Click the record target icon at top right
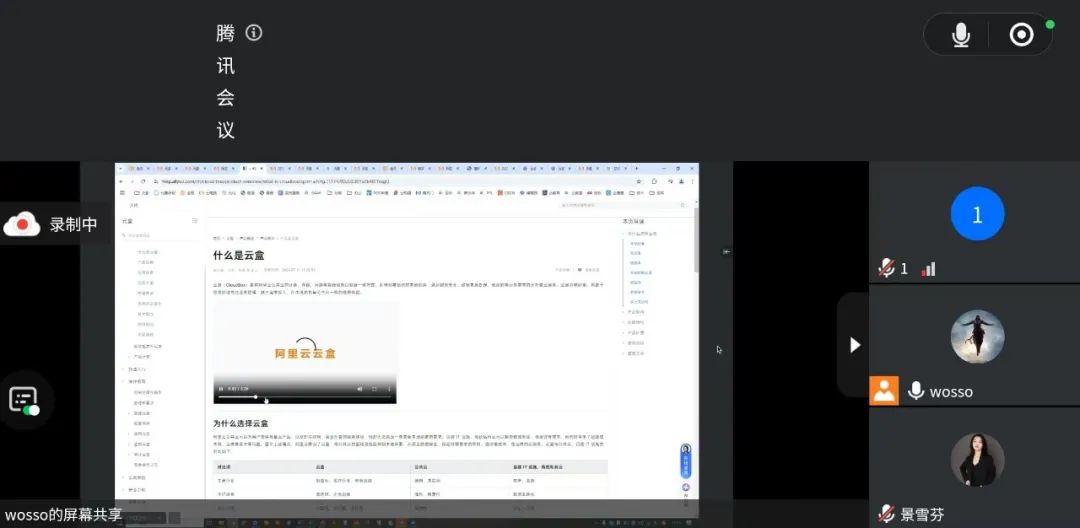 (1021, 35)
